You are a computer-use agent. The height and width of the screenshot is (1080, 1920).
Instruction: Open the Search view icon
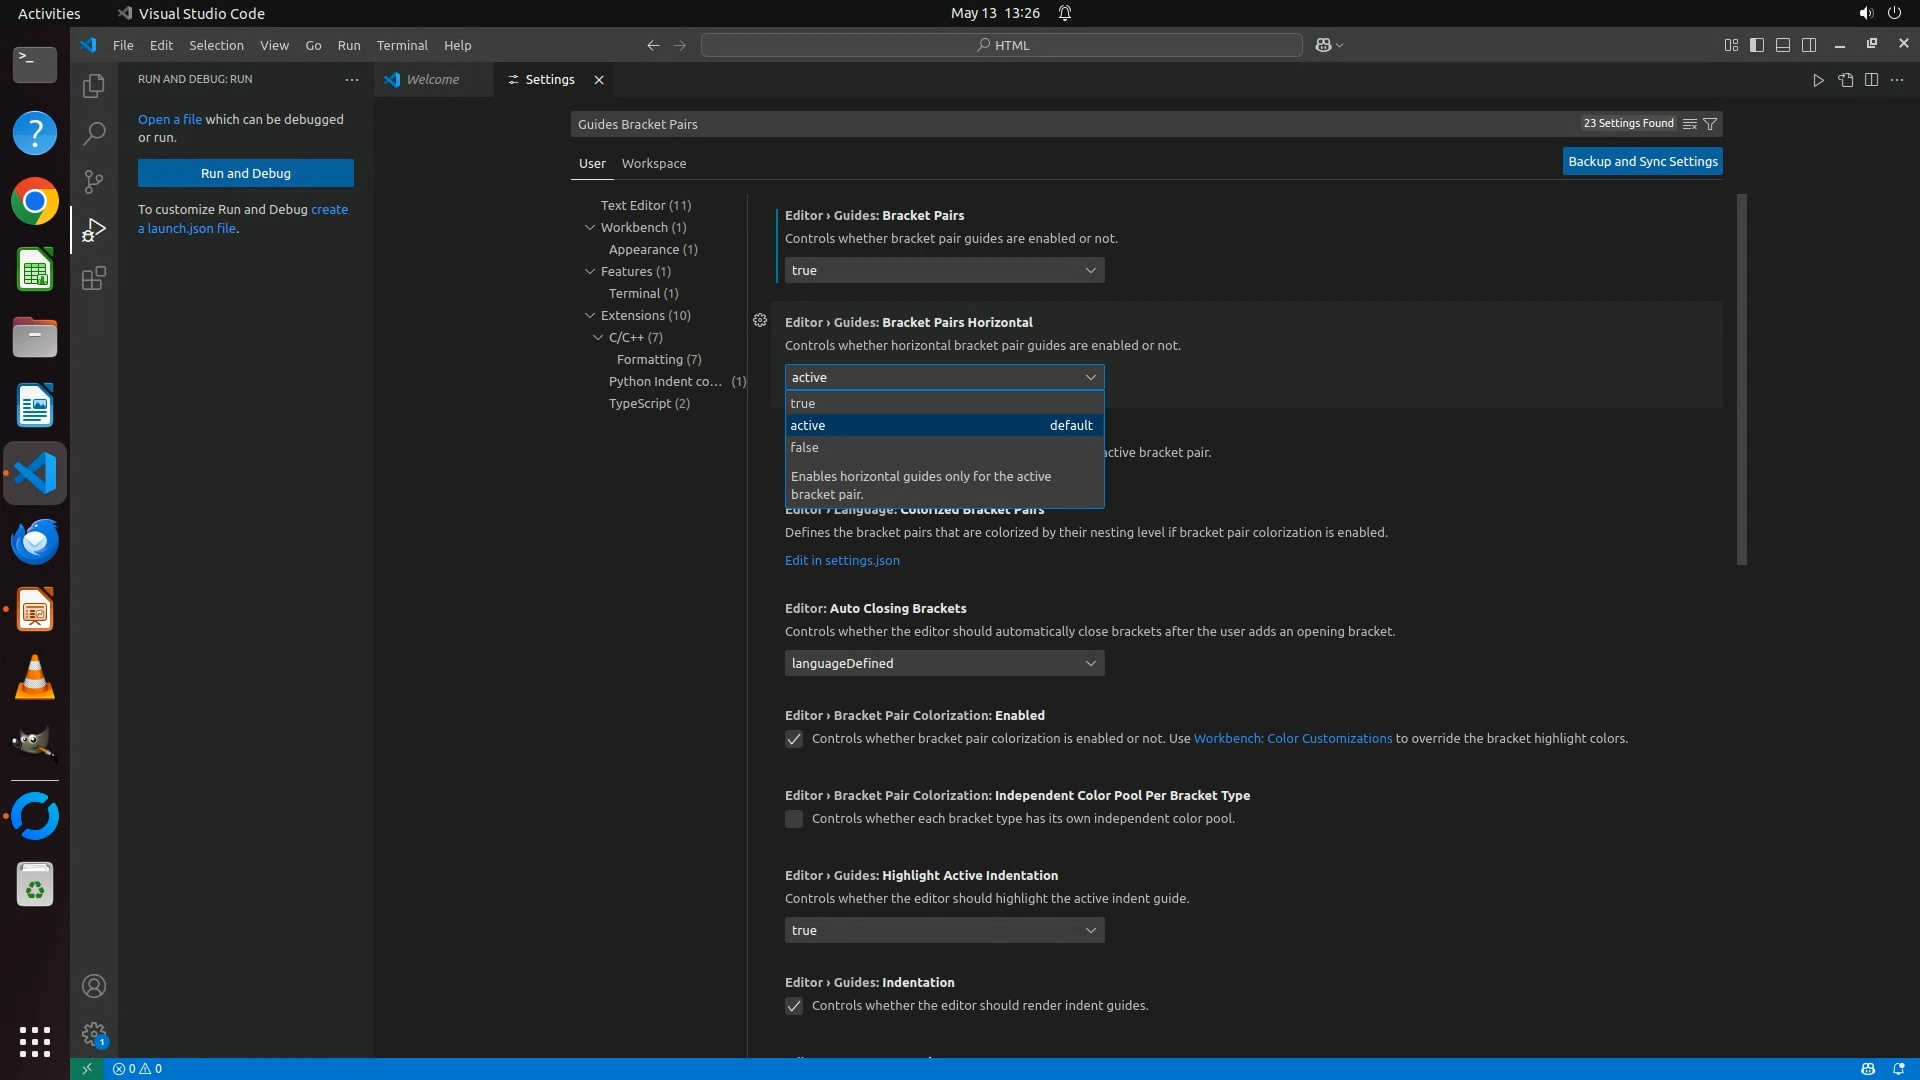pyautogui.click(x=93, y=133)
